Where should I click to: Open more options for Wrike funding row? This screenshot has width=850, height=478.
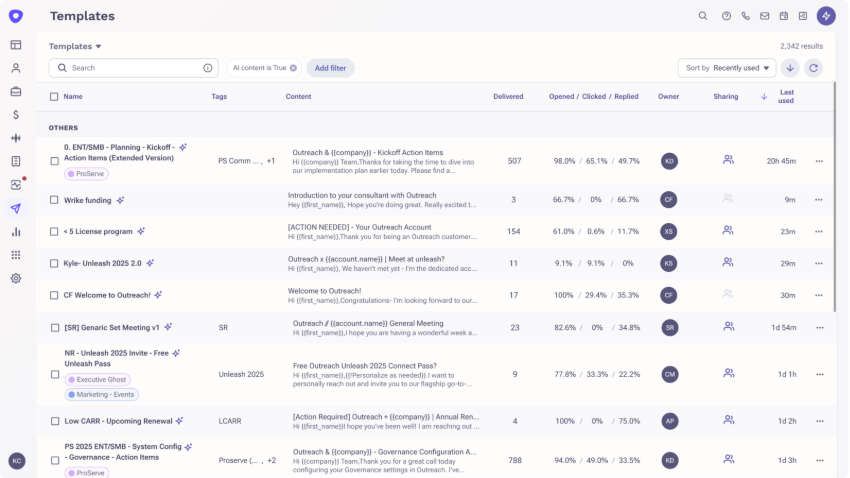click(x=819, y=199)
